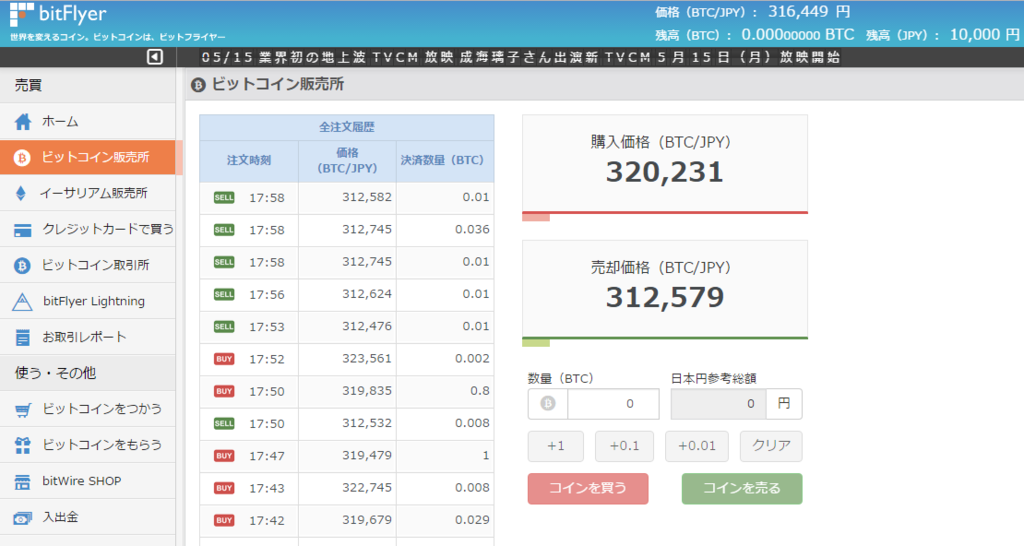Click the 売却価格 312,579 panel

click(x=665, y=289)
